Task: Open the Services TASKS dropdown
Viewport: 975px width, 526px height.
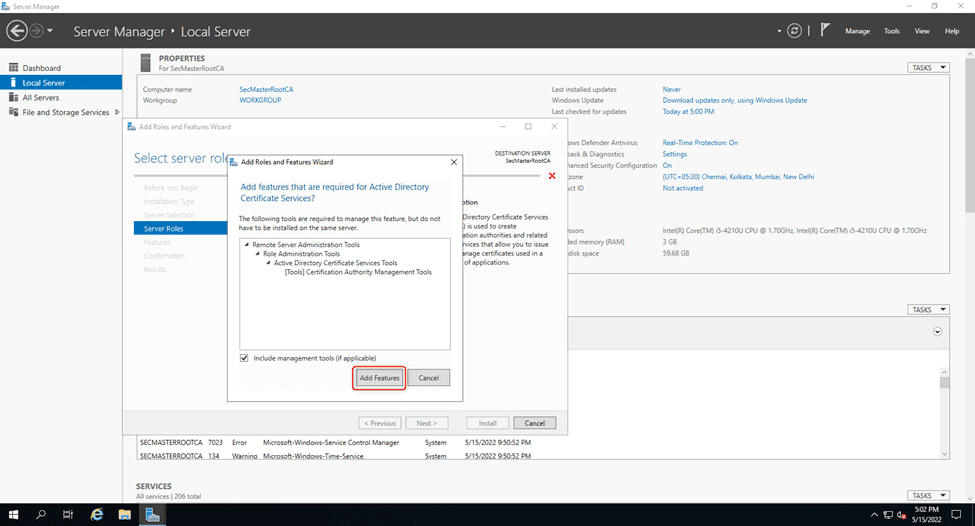Action: coord(928,496)
